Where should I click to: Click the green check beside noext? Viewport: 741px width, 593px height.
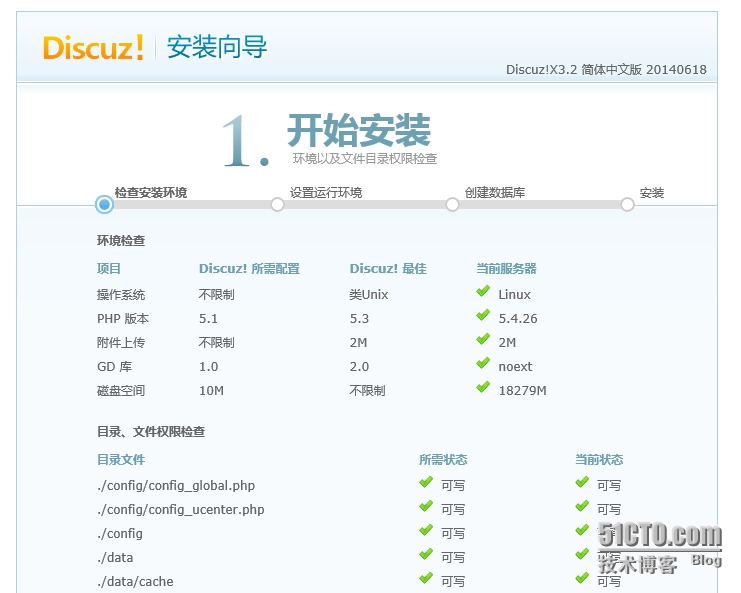click(x=483, y=363)
